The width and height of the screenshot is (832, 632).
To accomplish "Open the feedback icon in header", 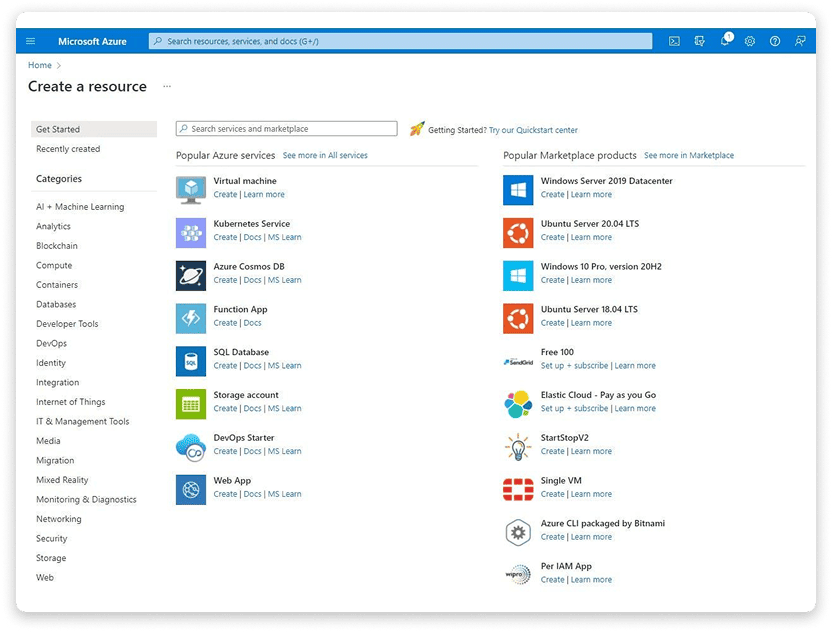I will tap(800, 41).
